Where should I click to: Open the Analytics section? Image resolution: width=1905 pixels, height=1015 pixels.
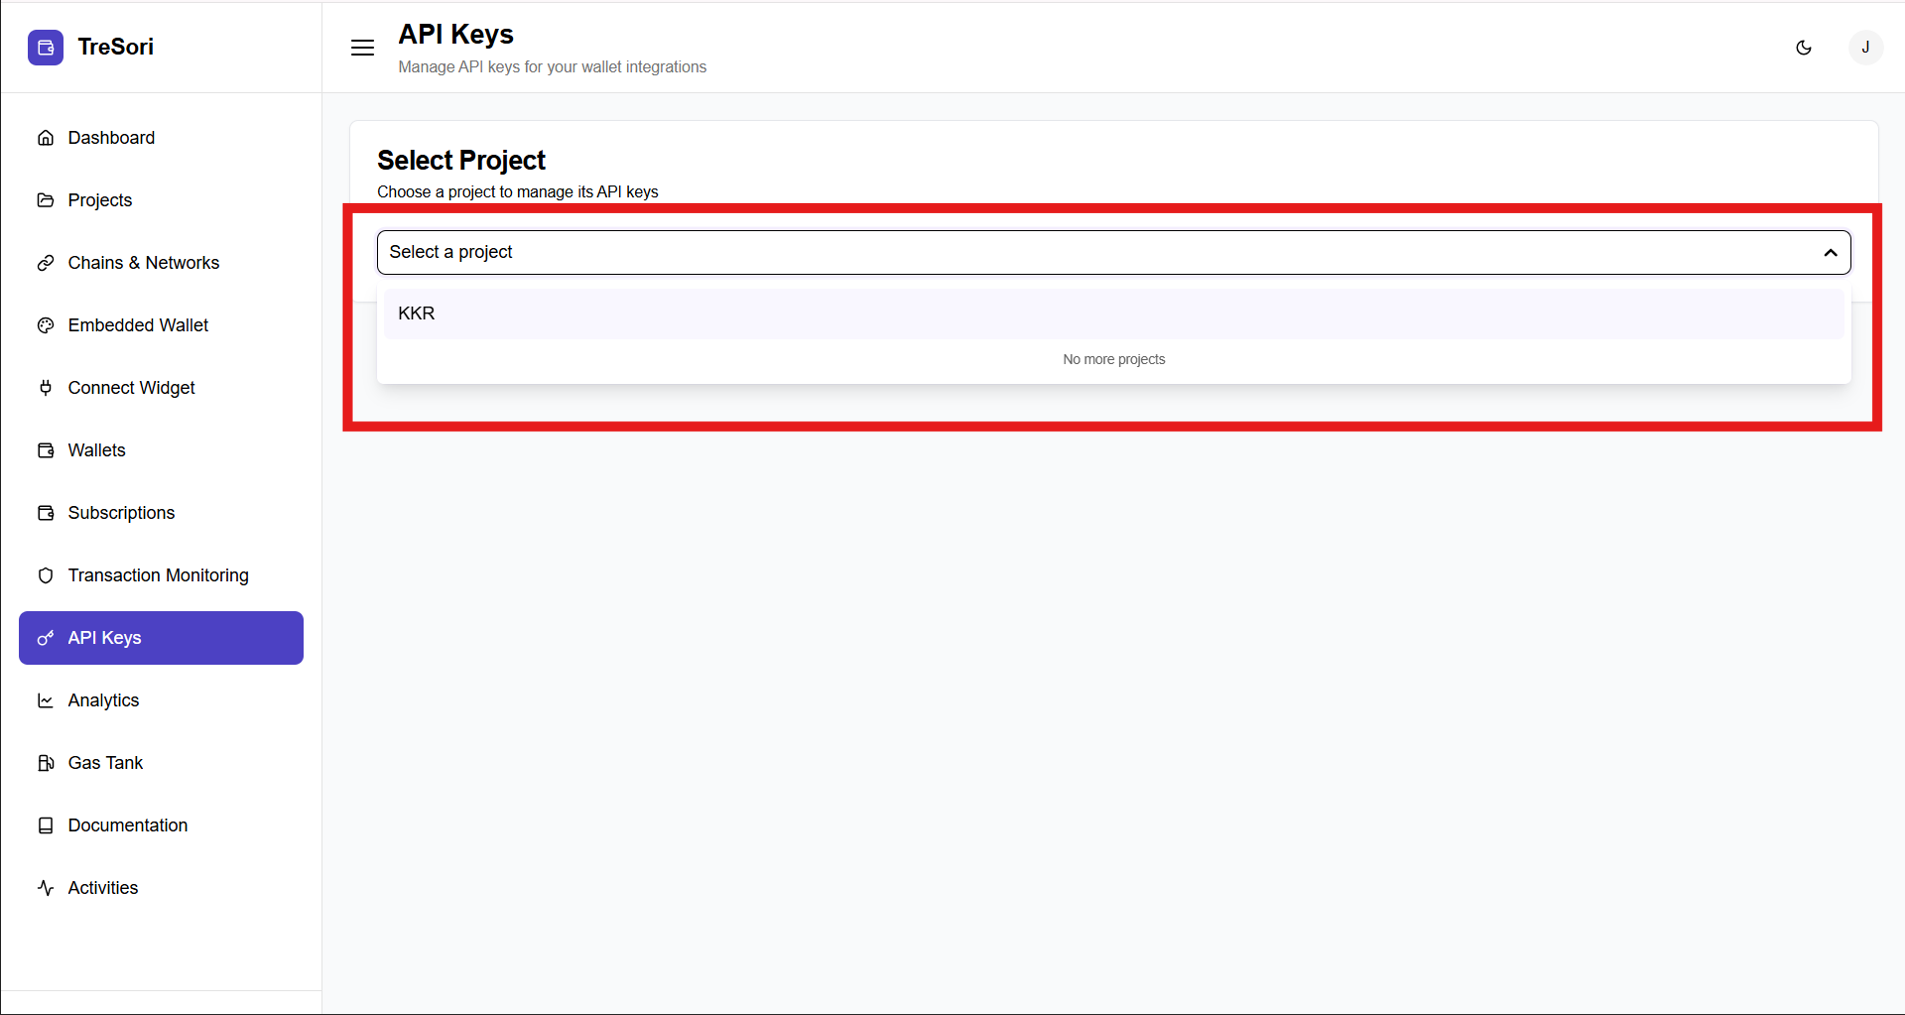103,700
